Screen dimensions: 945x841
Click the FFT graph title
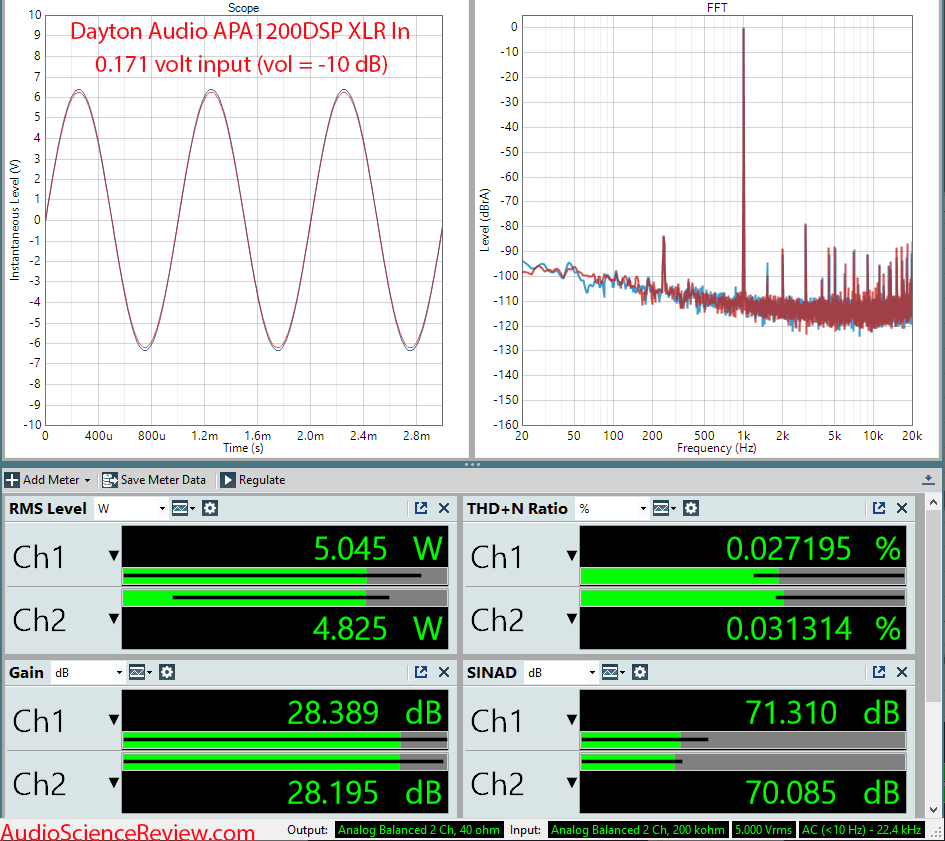point(717,8)
